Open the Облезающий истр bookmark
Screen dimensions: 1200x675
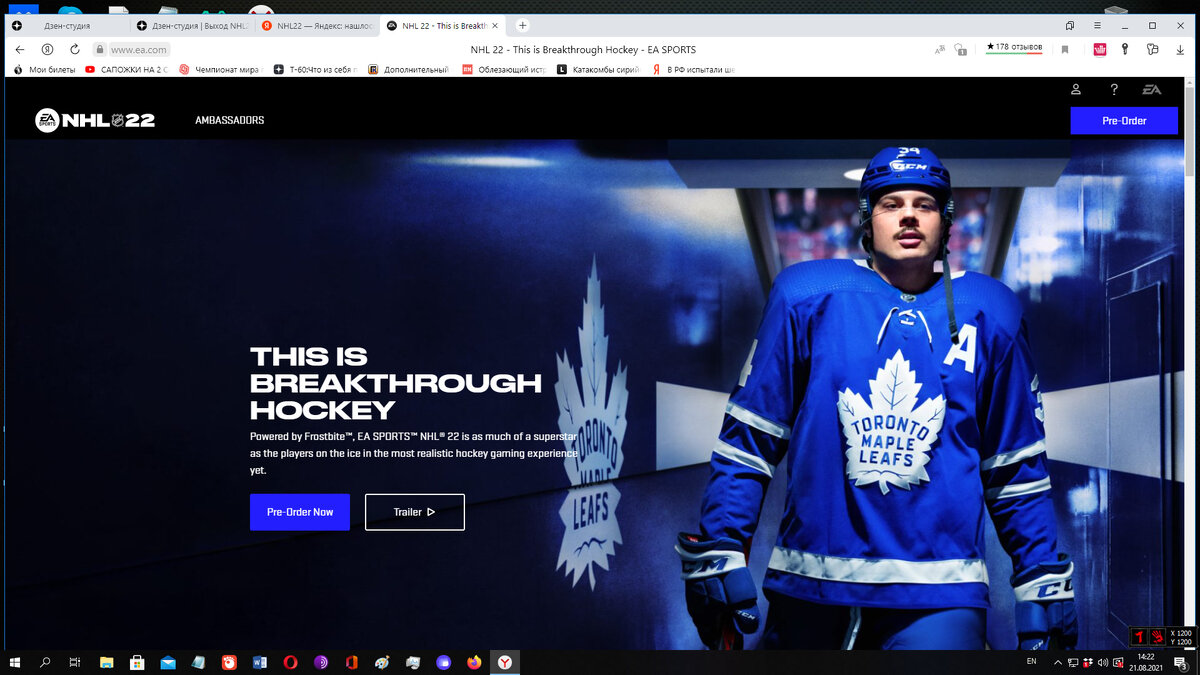(503, 70)
